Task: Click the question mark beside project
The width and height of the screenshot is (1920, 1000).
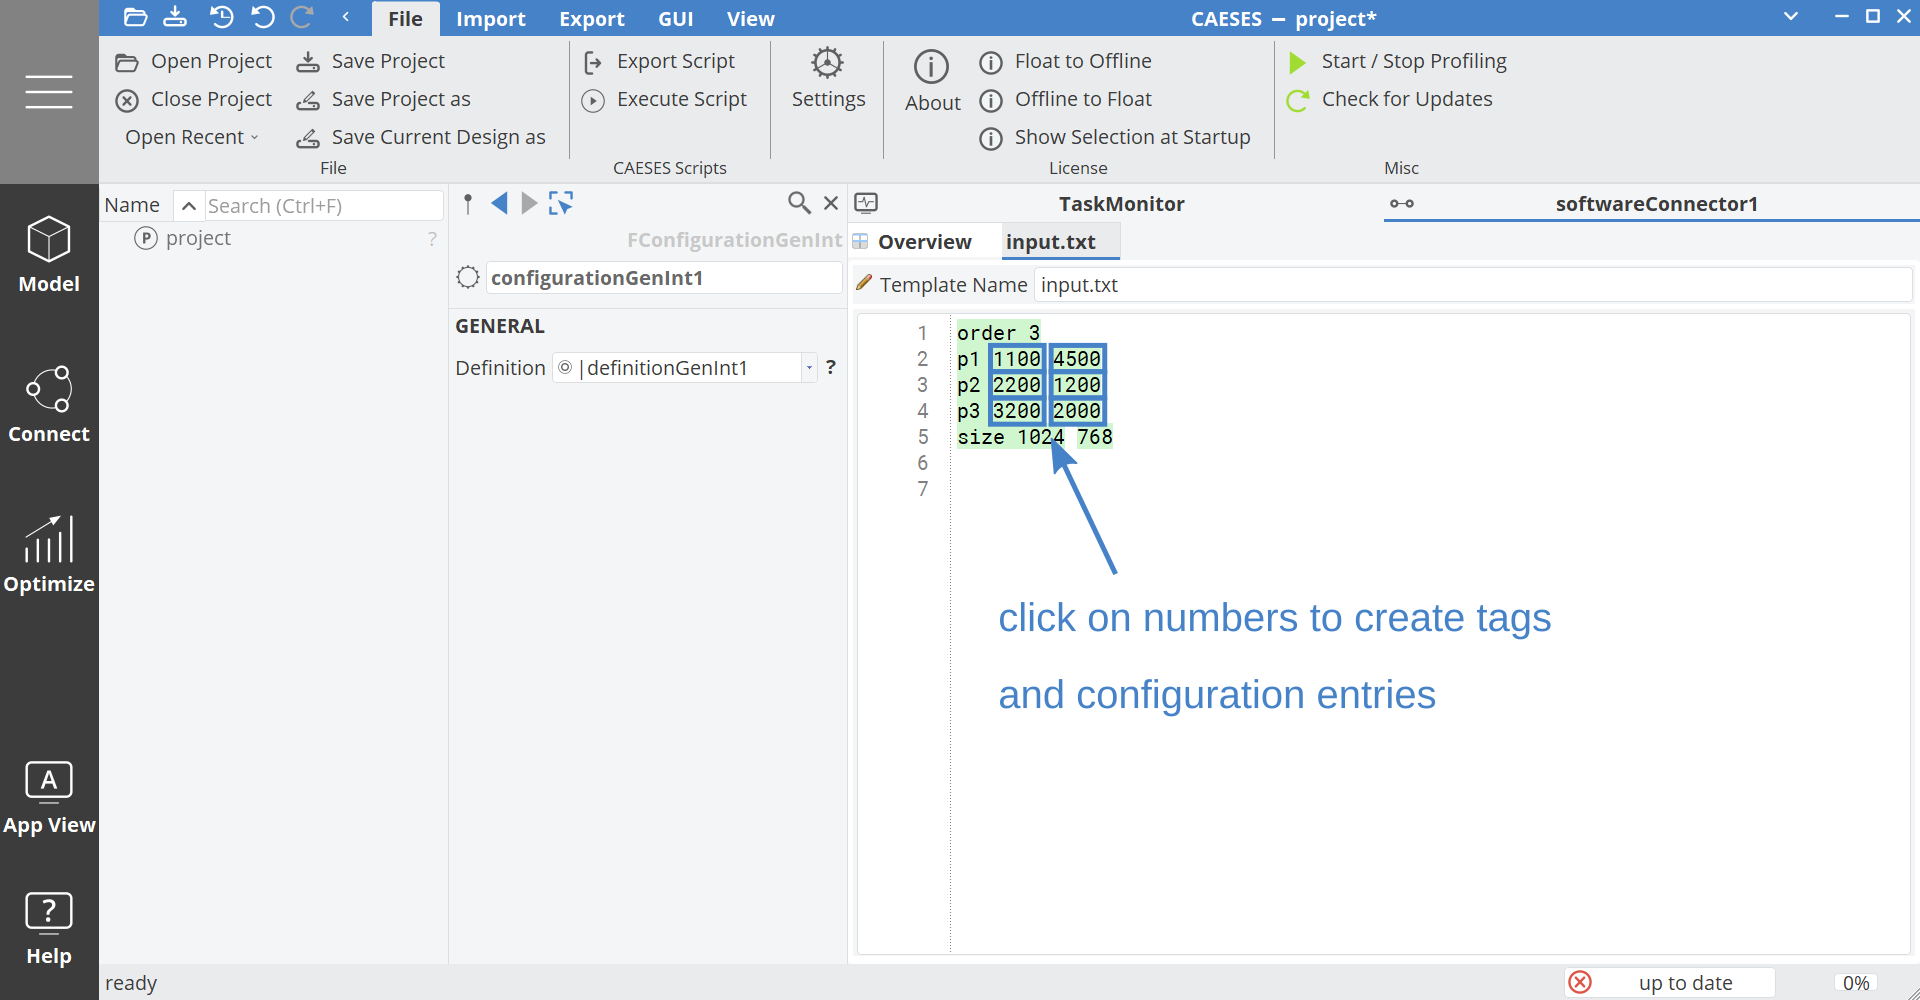Action: pos(432,239)
